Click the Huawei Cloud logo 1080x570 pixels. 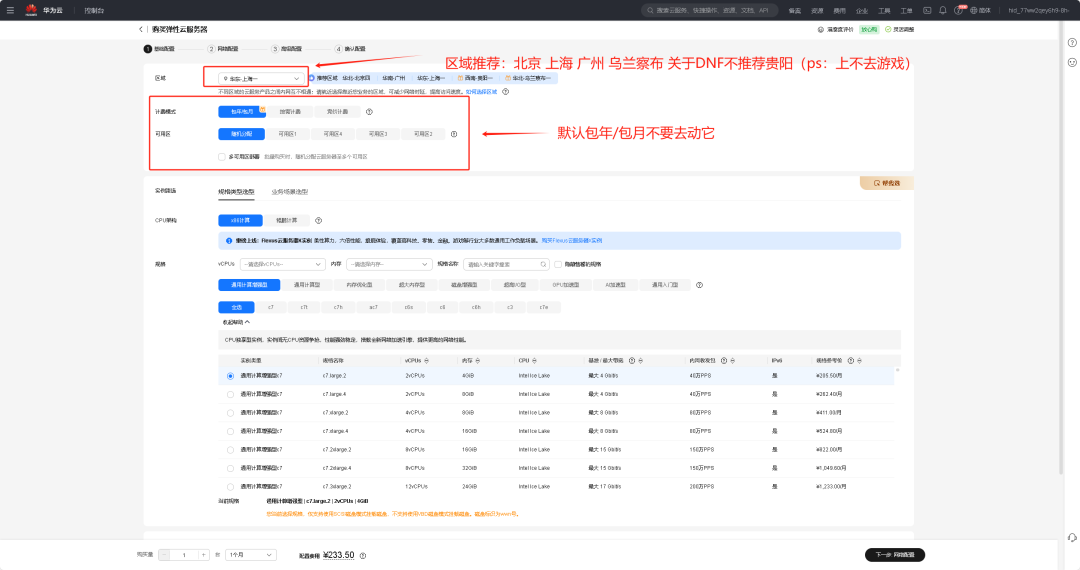point(31,10)
